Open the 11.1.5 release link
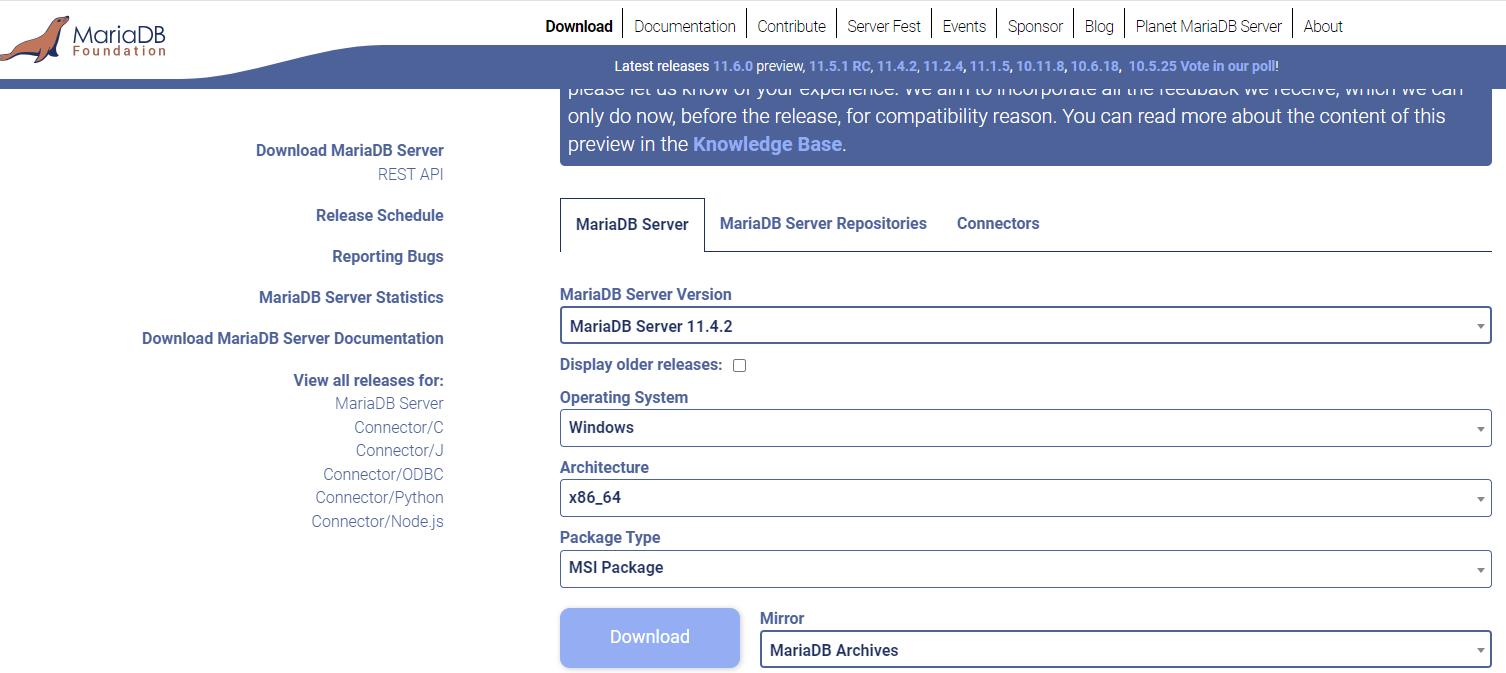The height and width of the screenshot is (673, 1506). pyautogui.click(x=989, y=66)
